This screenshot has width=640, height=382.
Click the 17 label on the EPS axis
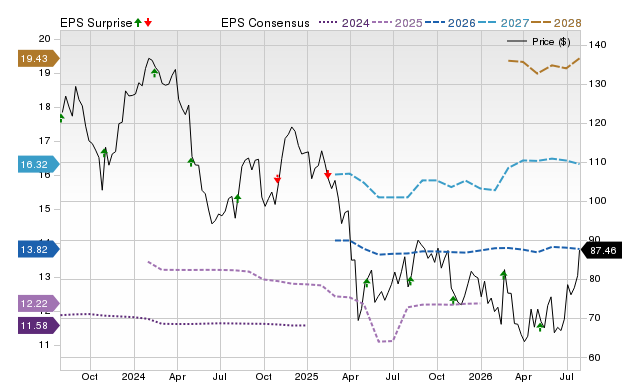click(44, 141)
